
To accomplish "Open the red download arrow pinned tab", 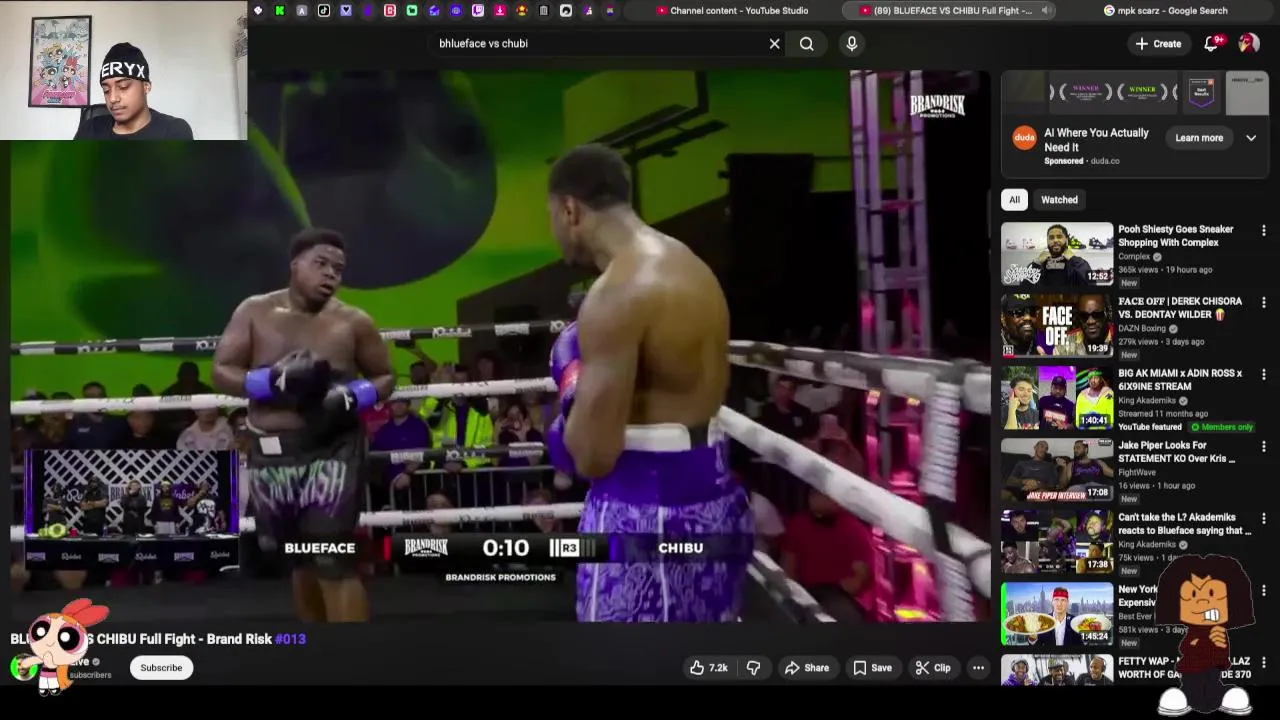I will (500, 11).
